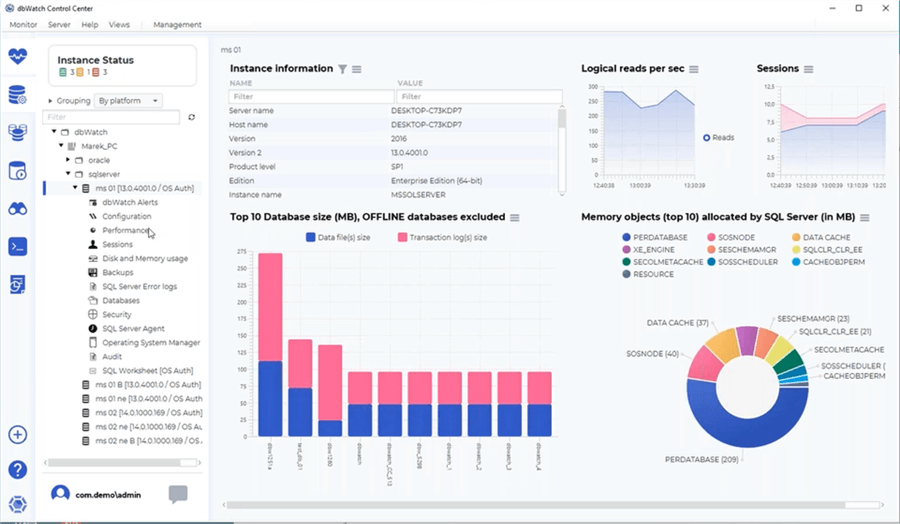Open the SQL console terminal icon
Viewport: 900px width, 524px height.
18,247
